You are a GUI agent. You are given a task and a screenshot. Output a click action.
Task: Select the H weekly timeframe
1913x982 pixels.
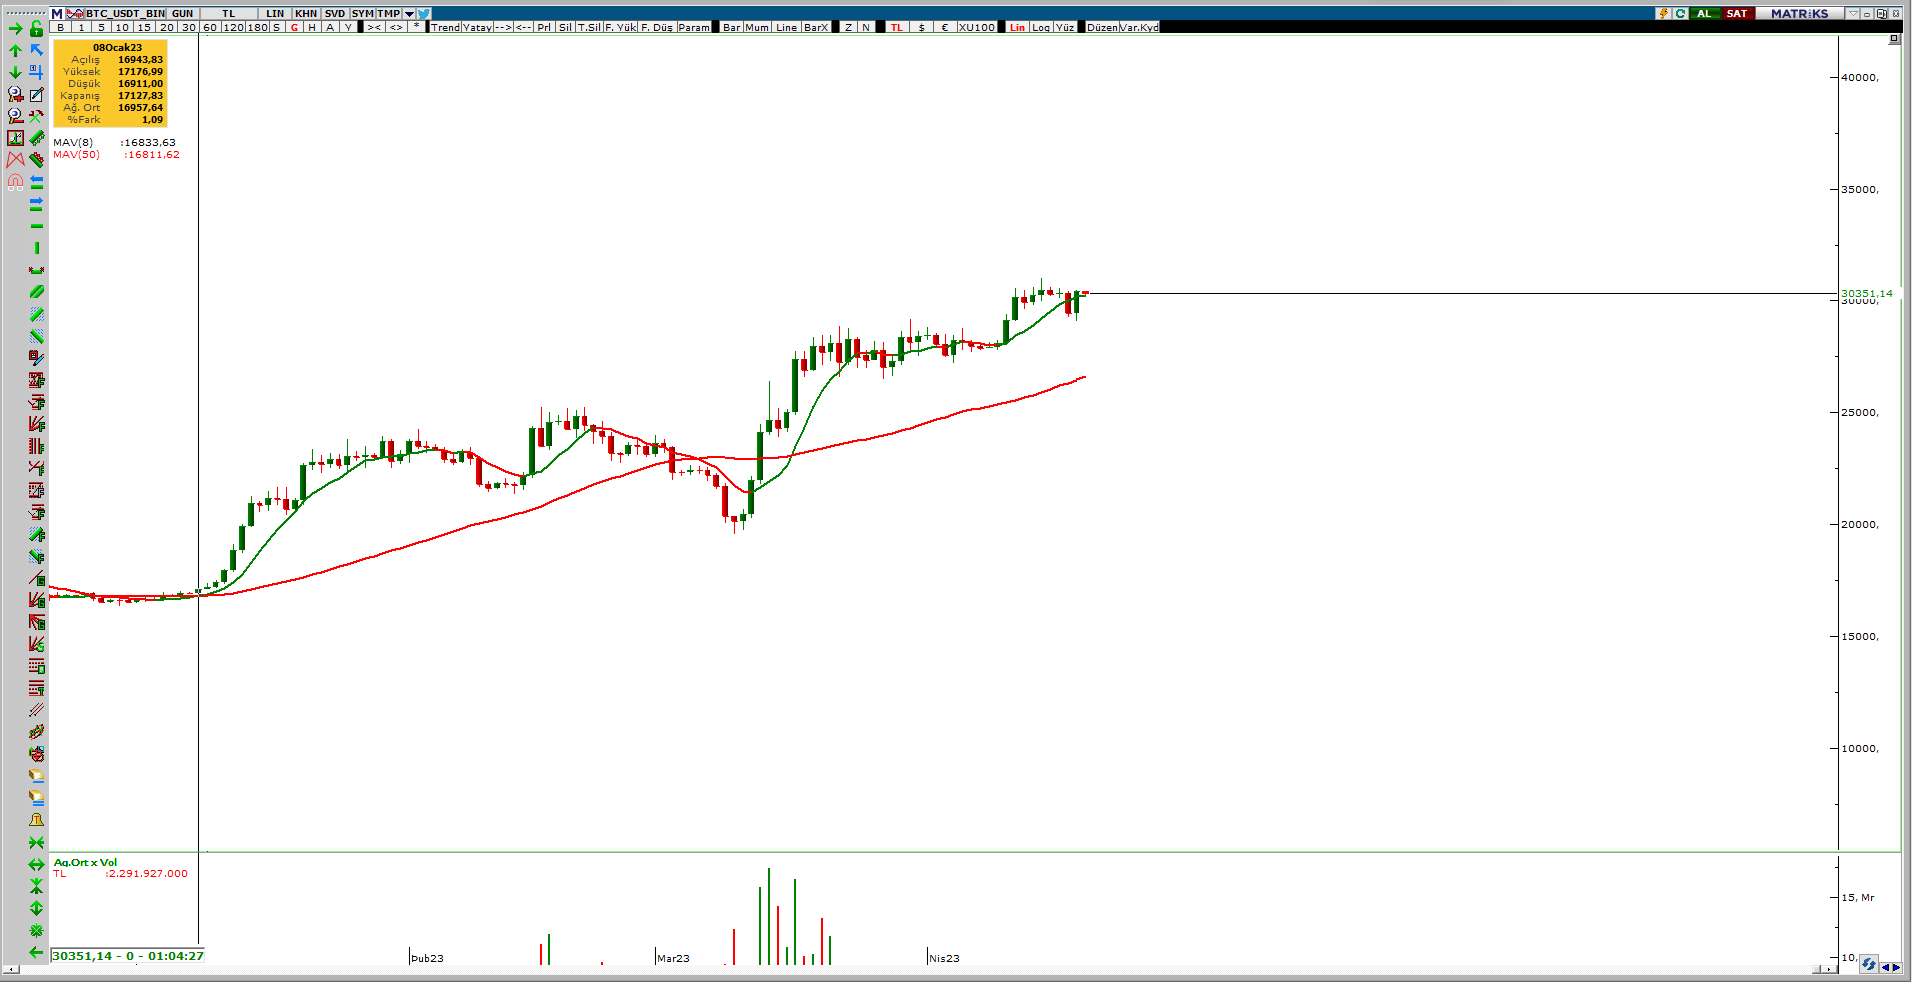pos(312,27)
